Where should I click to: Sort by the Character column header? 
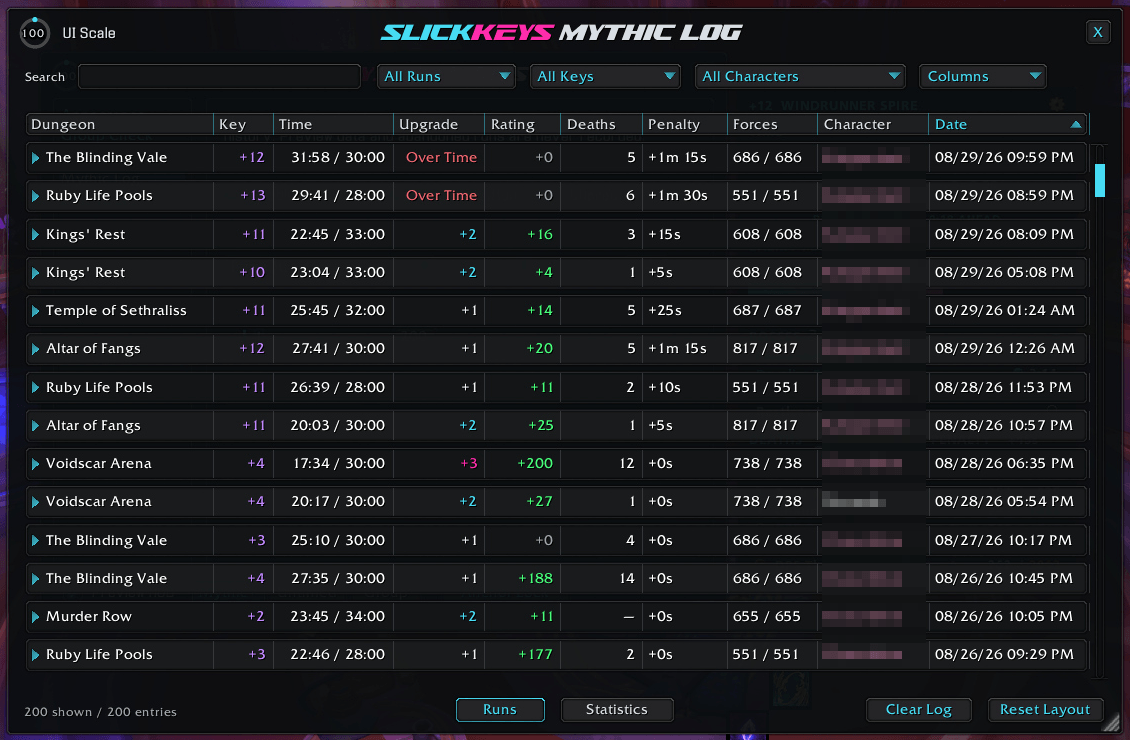tap(873, 124)
